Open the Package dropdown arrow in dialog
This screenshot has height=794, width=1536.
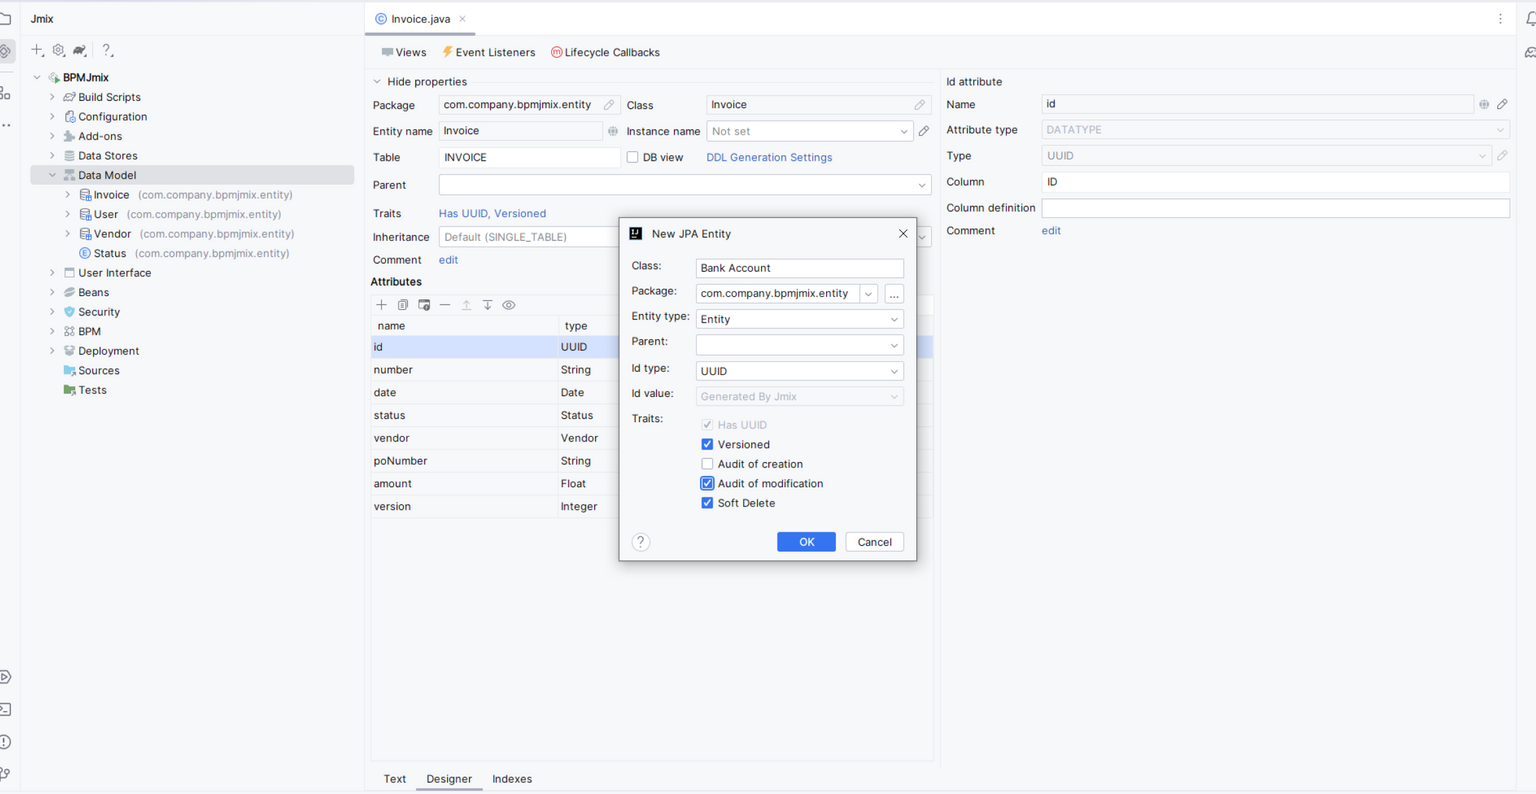click(868, 293)
